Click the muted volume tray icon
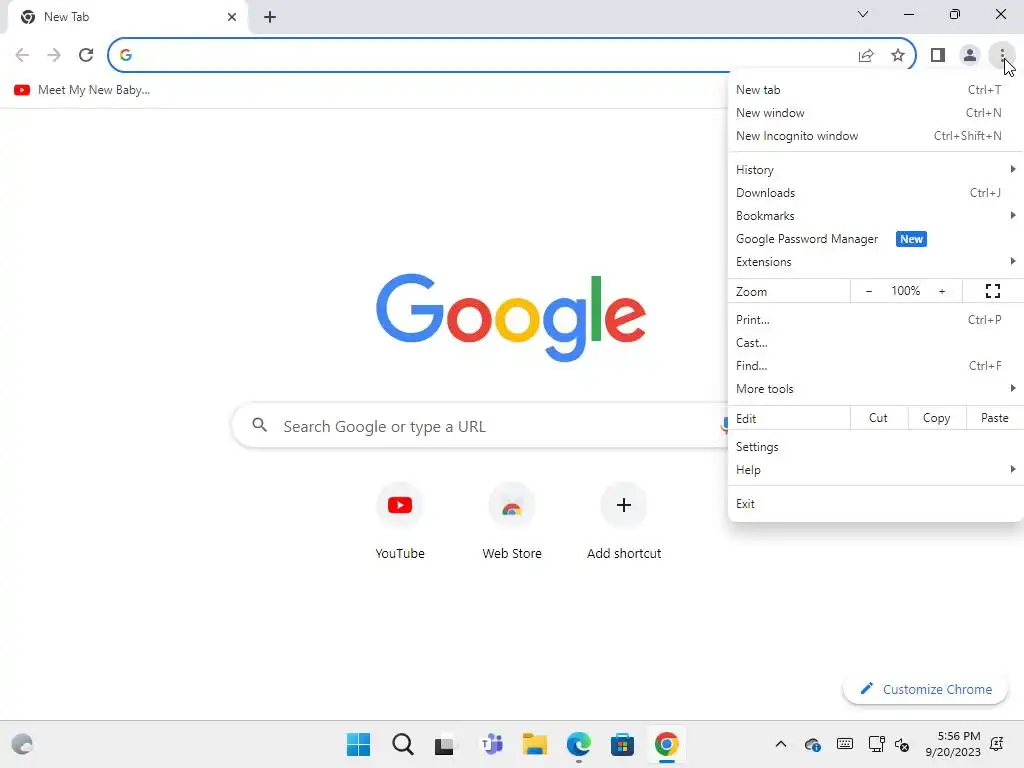Image resolution: width=1024 pixels, height=768 pixels. pyautogui.click(x=902, y=744)
